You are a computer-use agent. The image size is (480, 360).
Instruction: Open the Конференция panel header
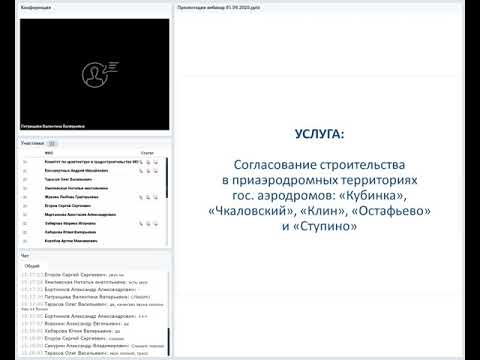tap(36, 7)
